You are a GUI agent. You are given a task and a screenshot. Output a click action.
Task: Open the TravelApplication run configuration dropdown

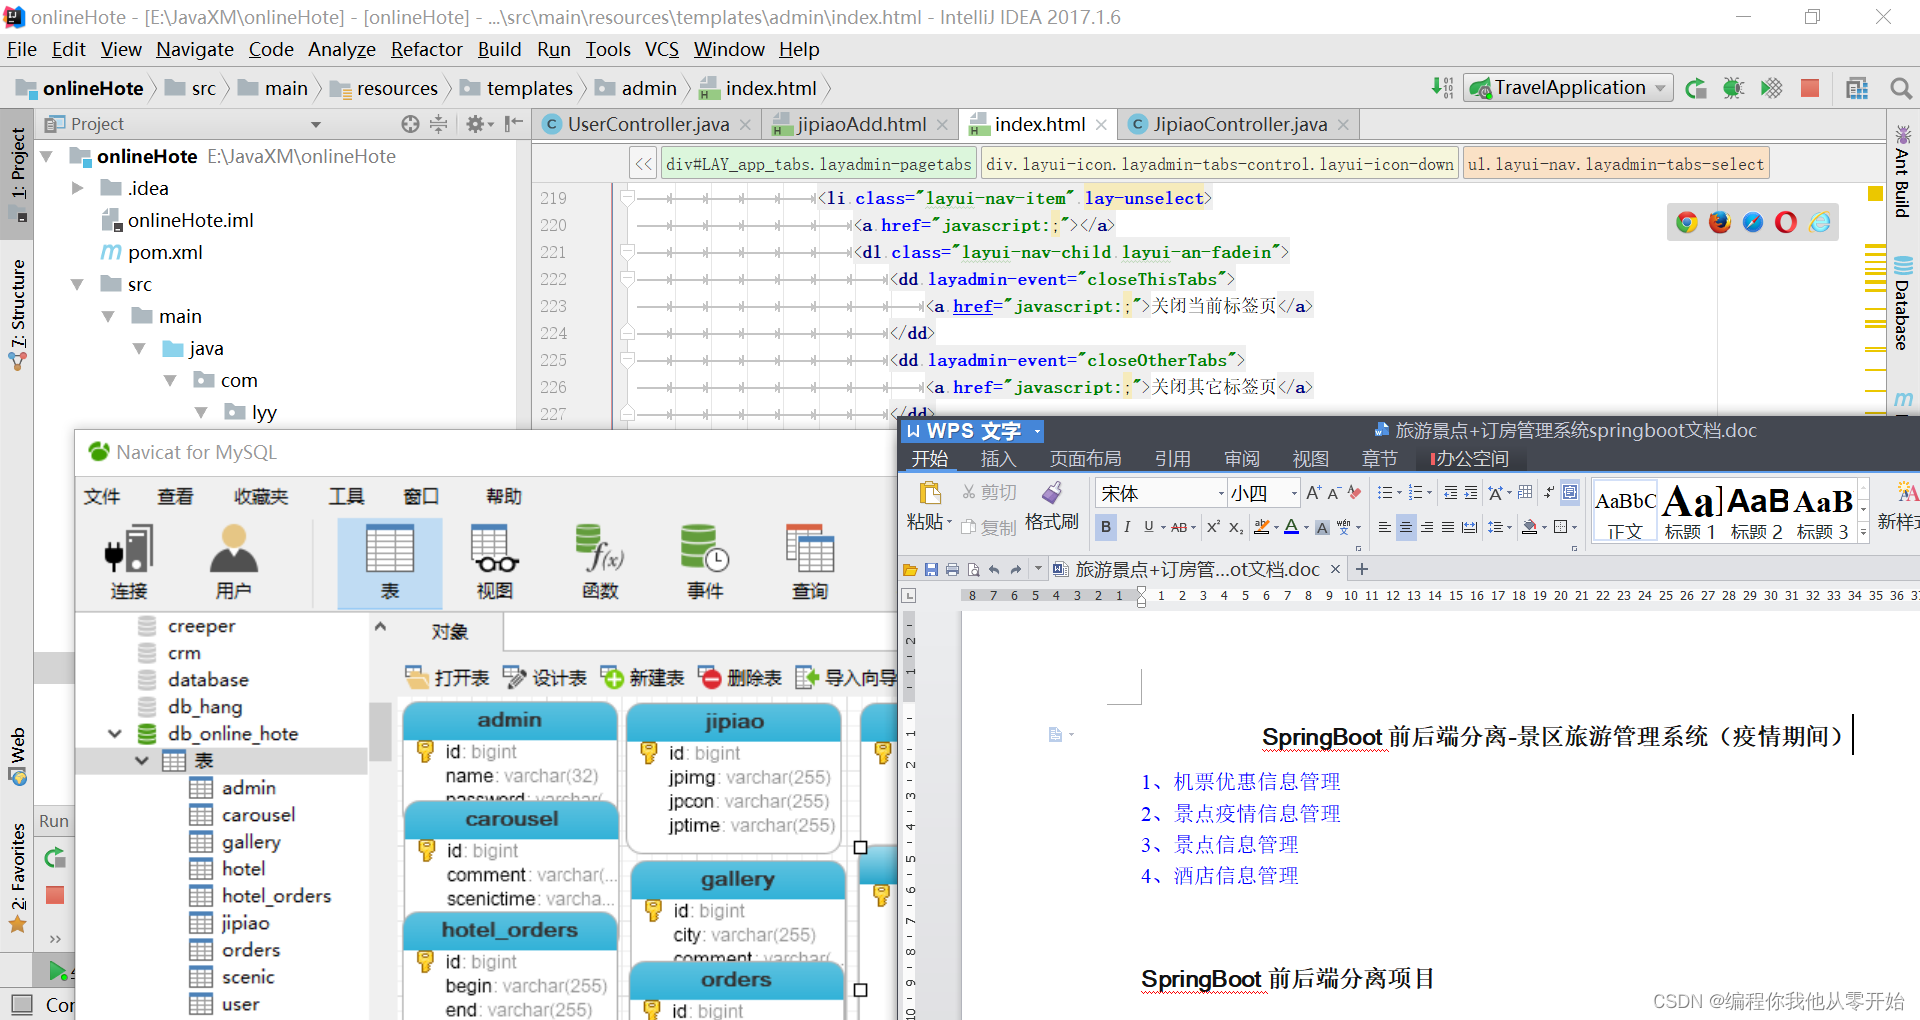(x=1568, y=88)
